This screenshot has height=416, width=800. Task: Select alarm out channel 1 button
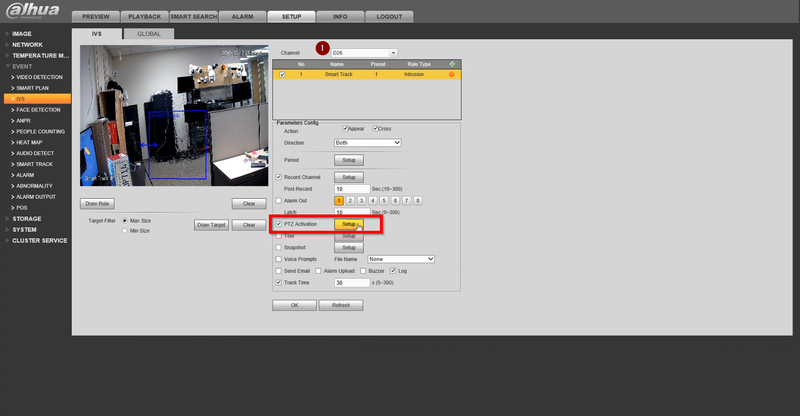(339, 201)
